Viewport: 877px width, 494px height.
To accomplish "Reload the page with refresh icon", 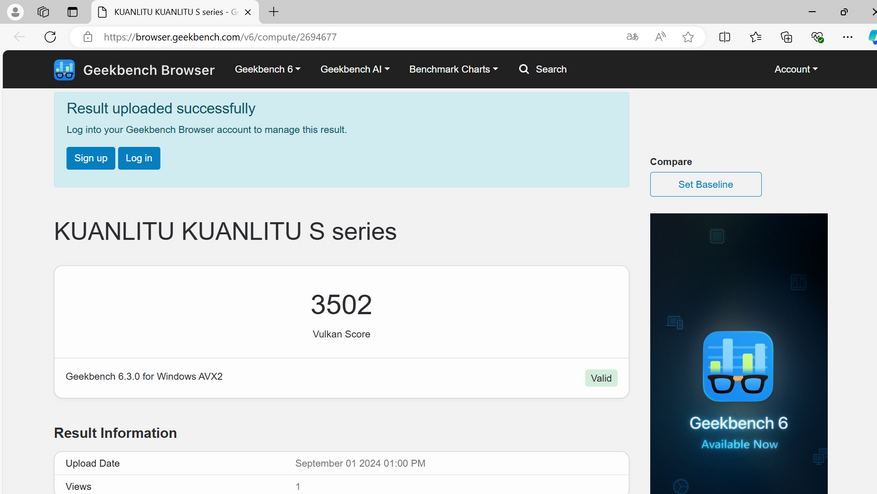I will [x=50, y=37].
